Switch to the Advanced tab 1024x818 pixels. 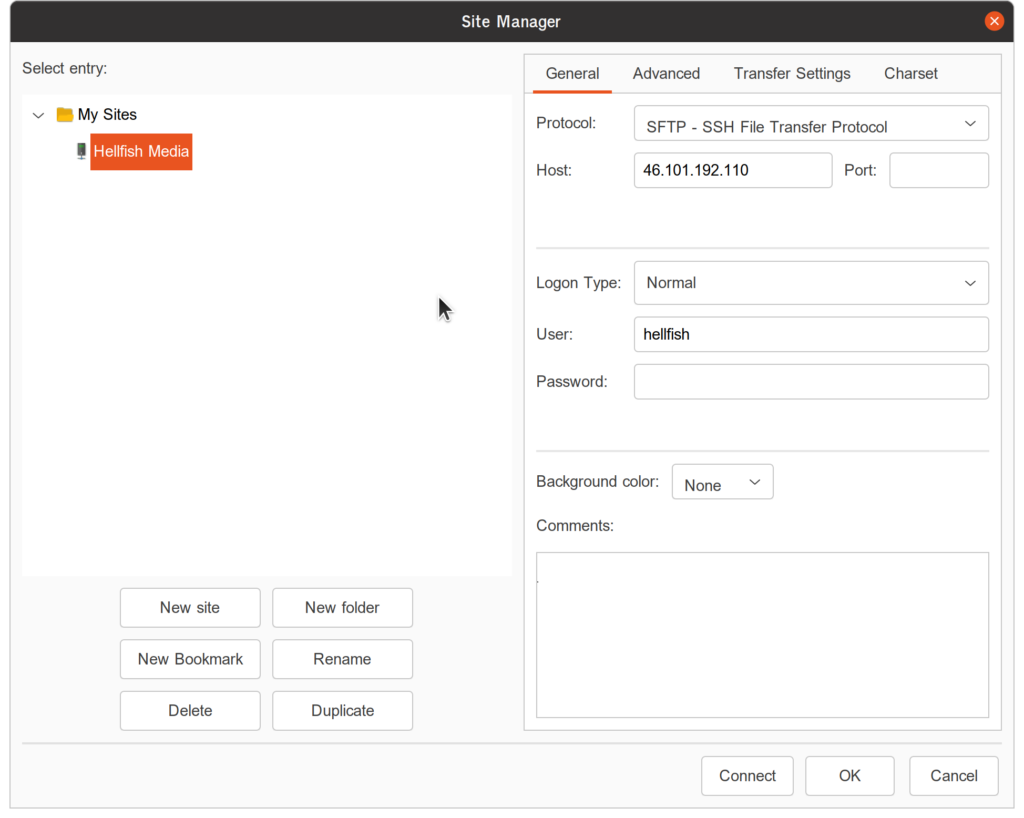pyautogui.click(x=666, y=73)
